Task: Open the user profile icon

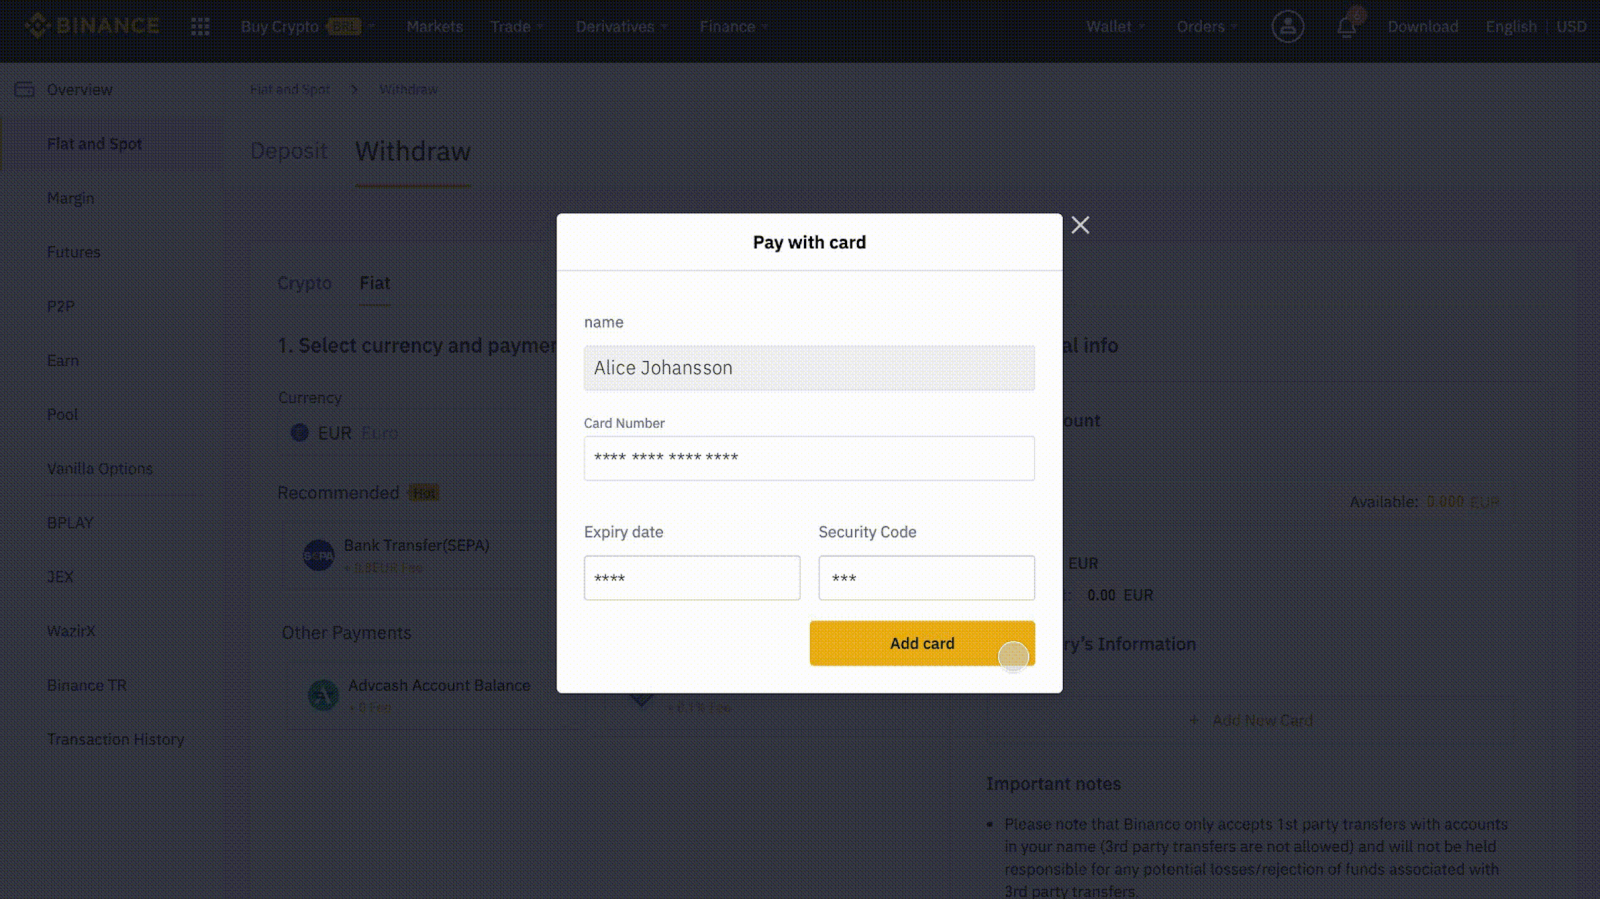Action: pyautogui.click(x=1288, y=27)
